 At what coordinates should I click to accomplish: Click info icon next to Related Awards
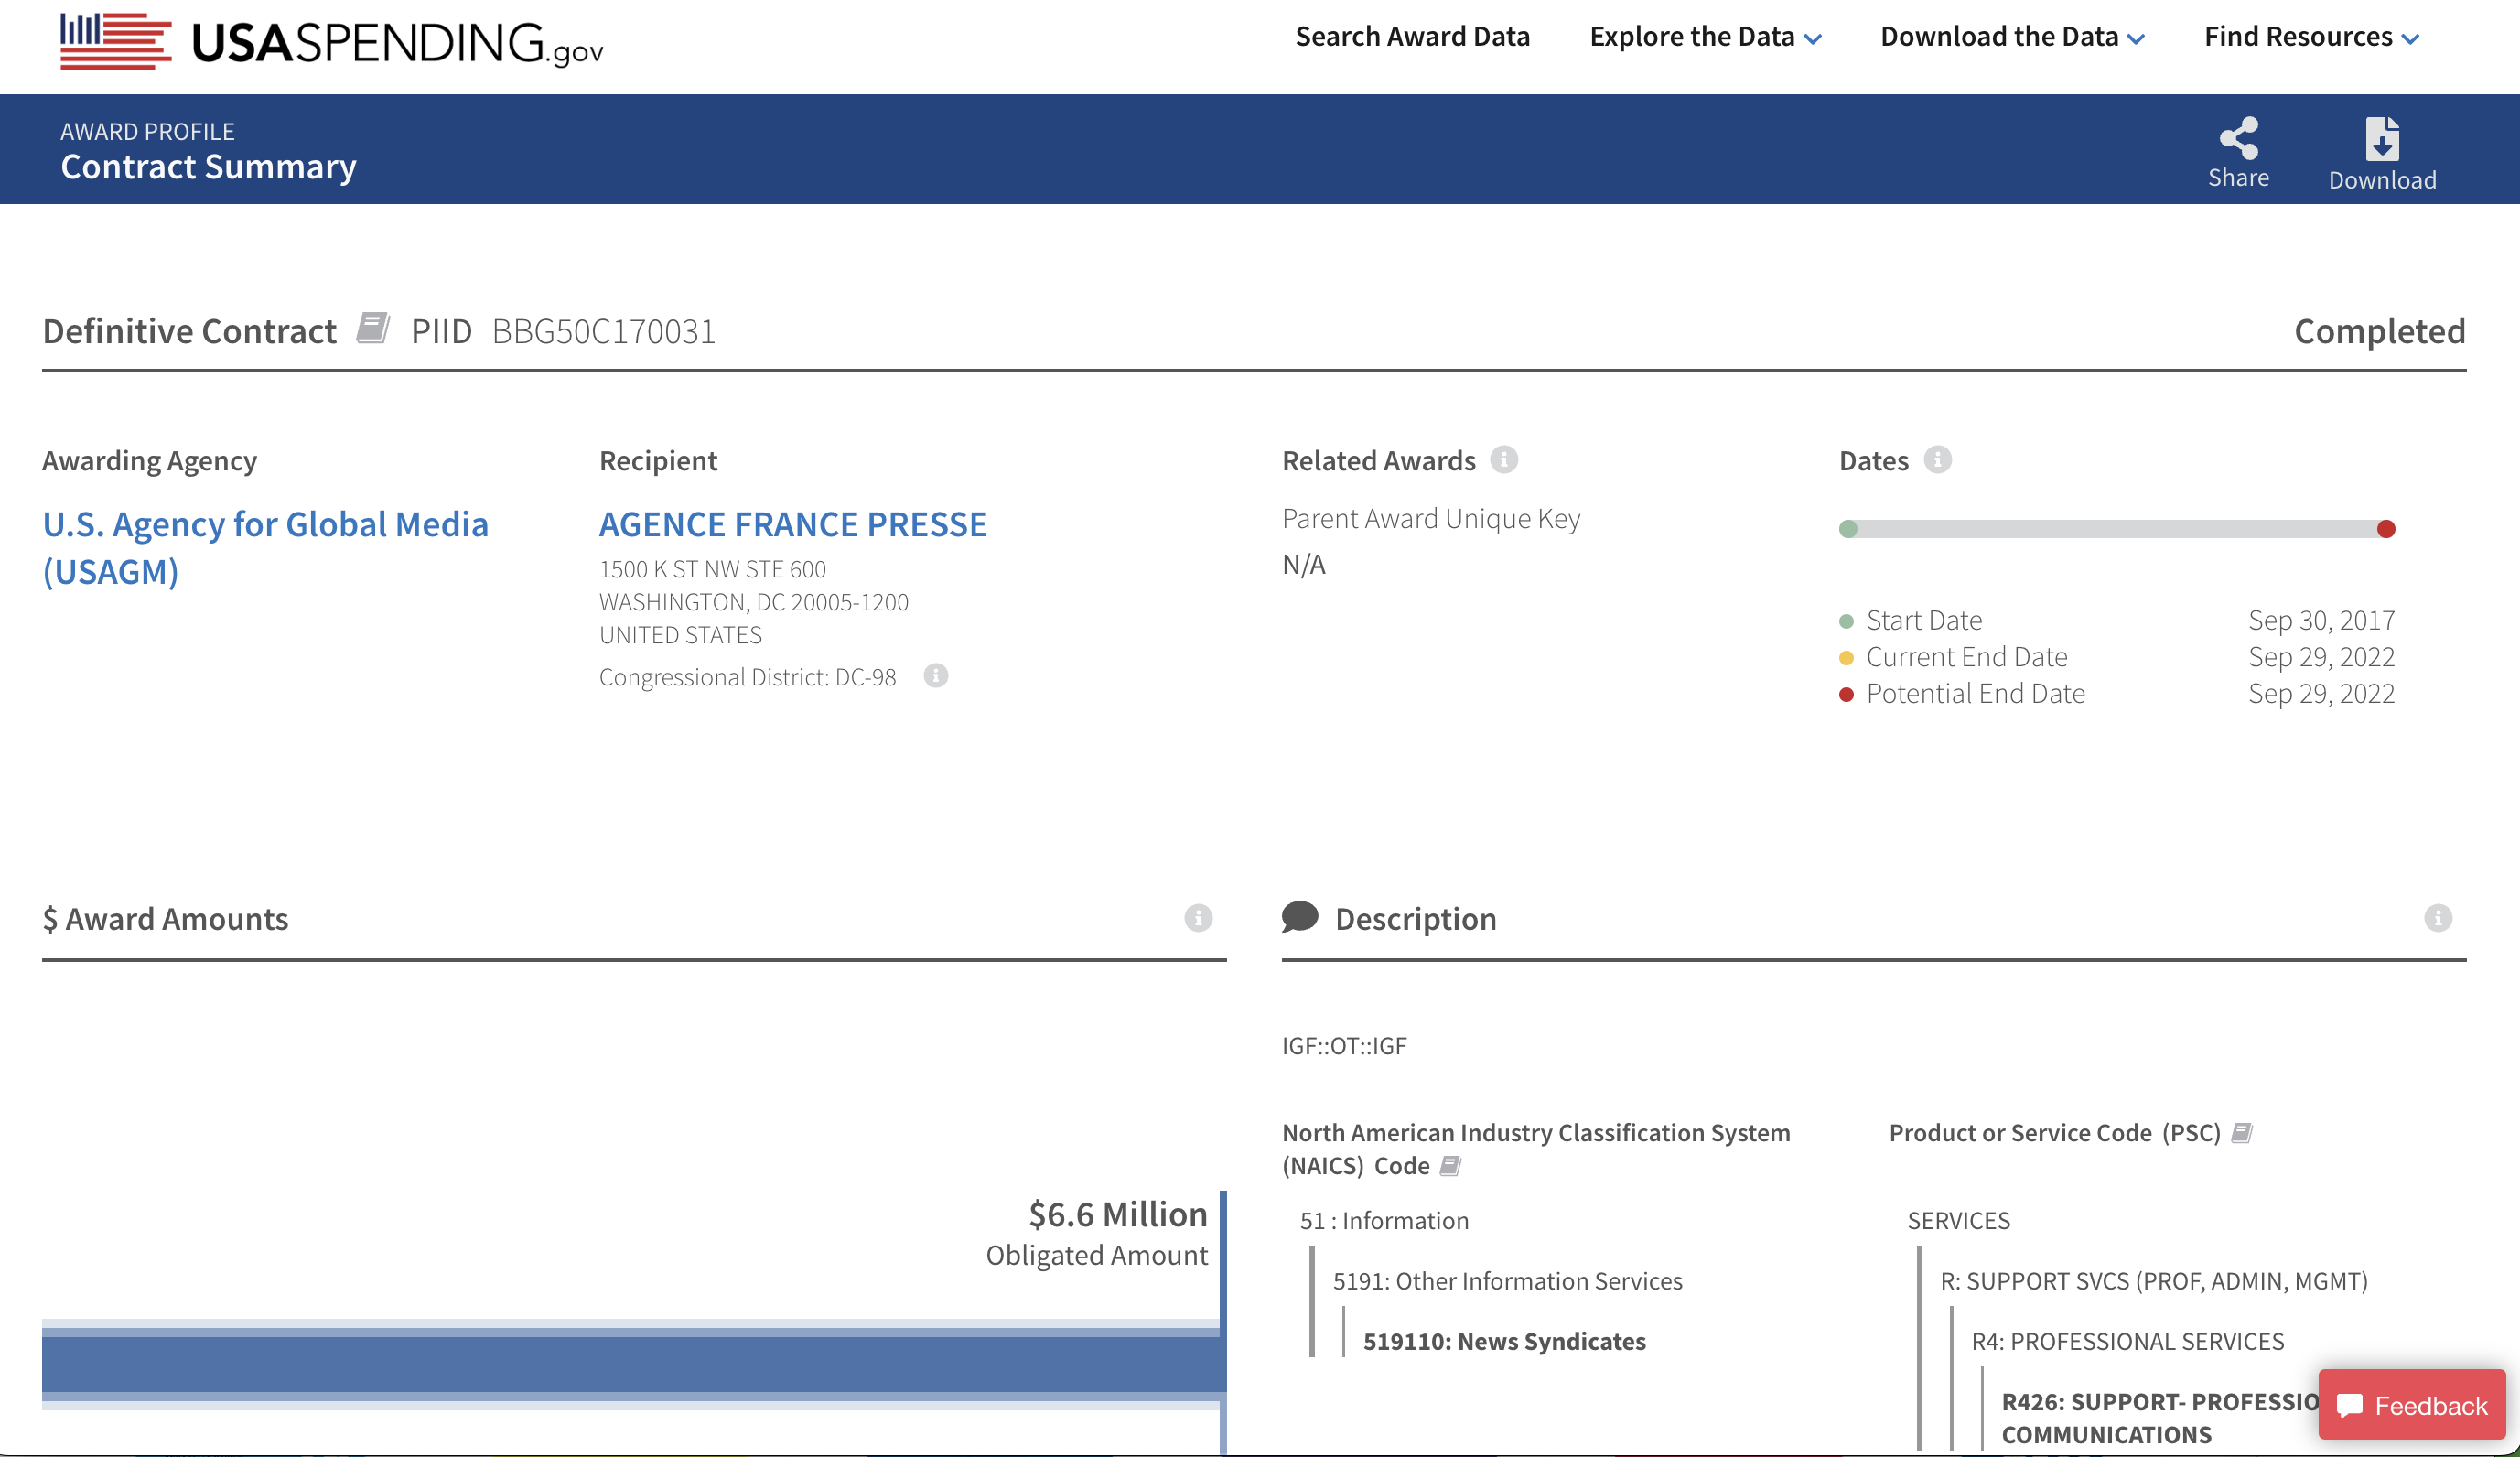[x=1503, y=459]
